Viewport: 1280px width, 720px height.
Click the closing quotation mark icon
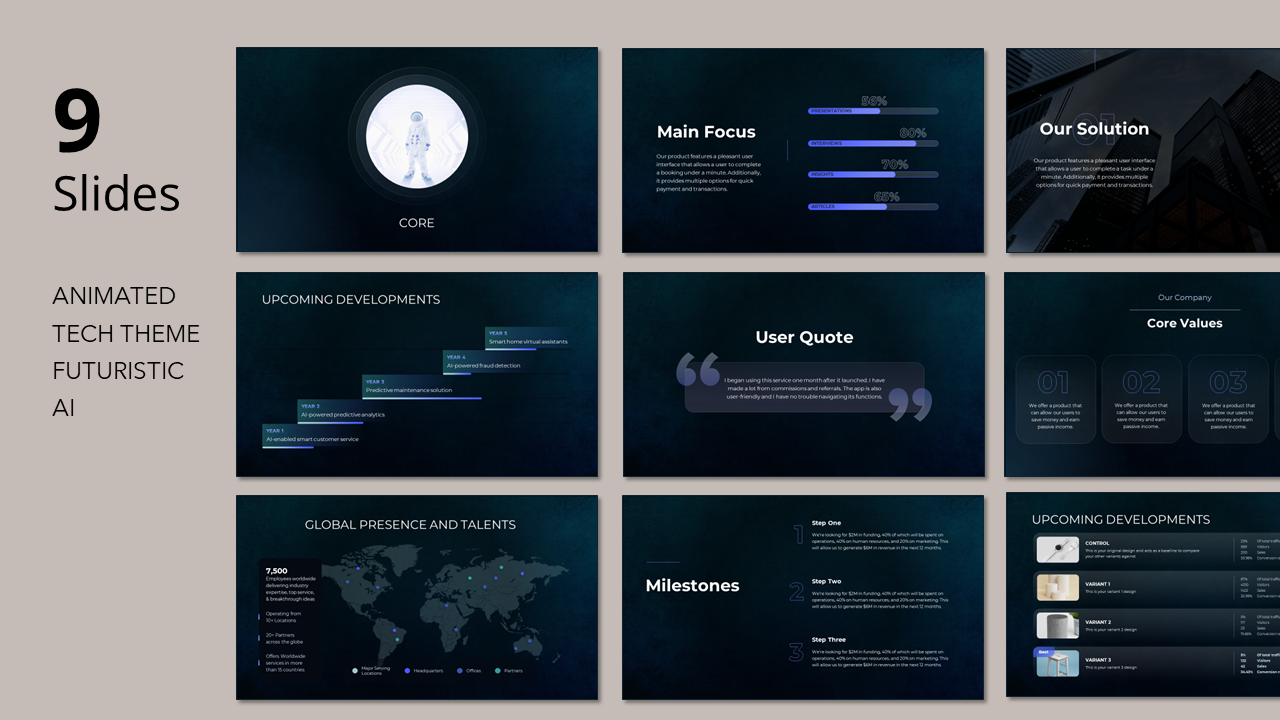pyautogui.click(x=910, y=404)
